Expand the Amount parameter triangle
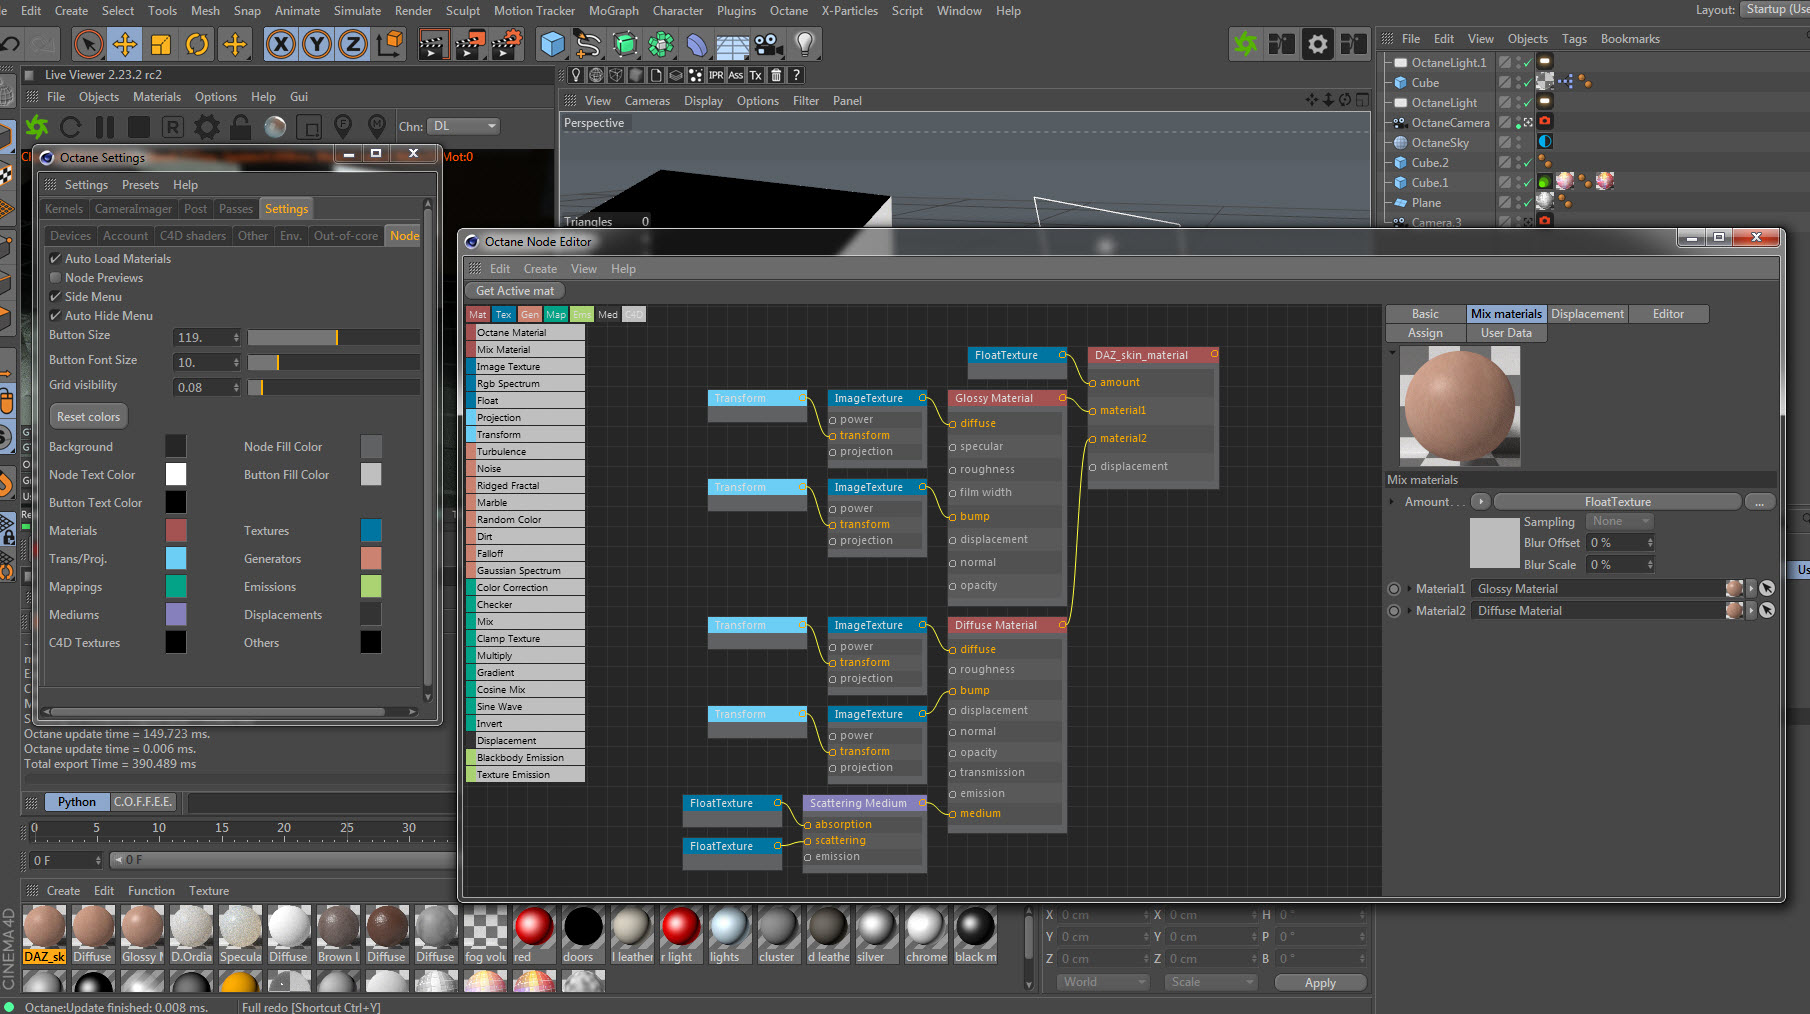The height and width of the screenshot is (1014, 1810). (x=1392, y=502)
